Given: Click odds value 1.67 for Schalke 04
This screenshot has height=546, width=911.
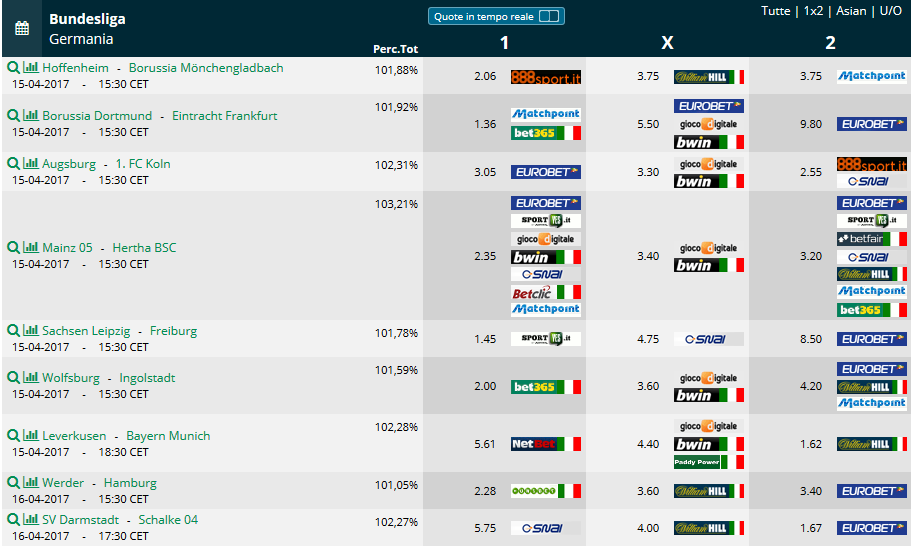Looking at the screenshot, I should coord(810,528).
